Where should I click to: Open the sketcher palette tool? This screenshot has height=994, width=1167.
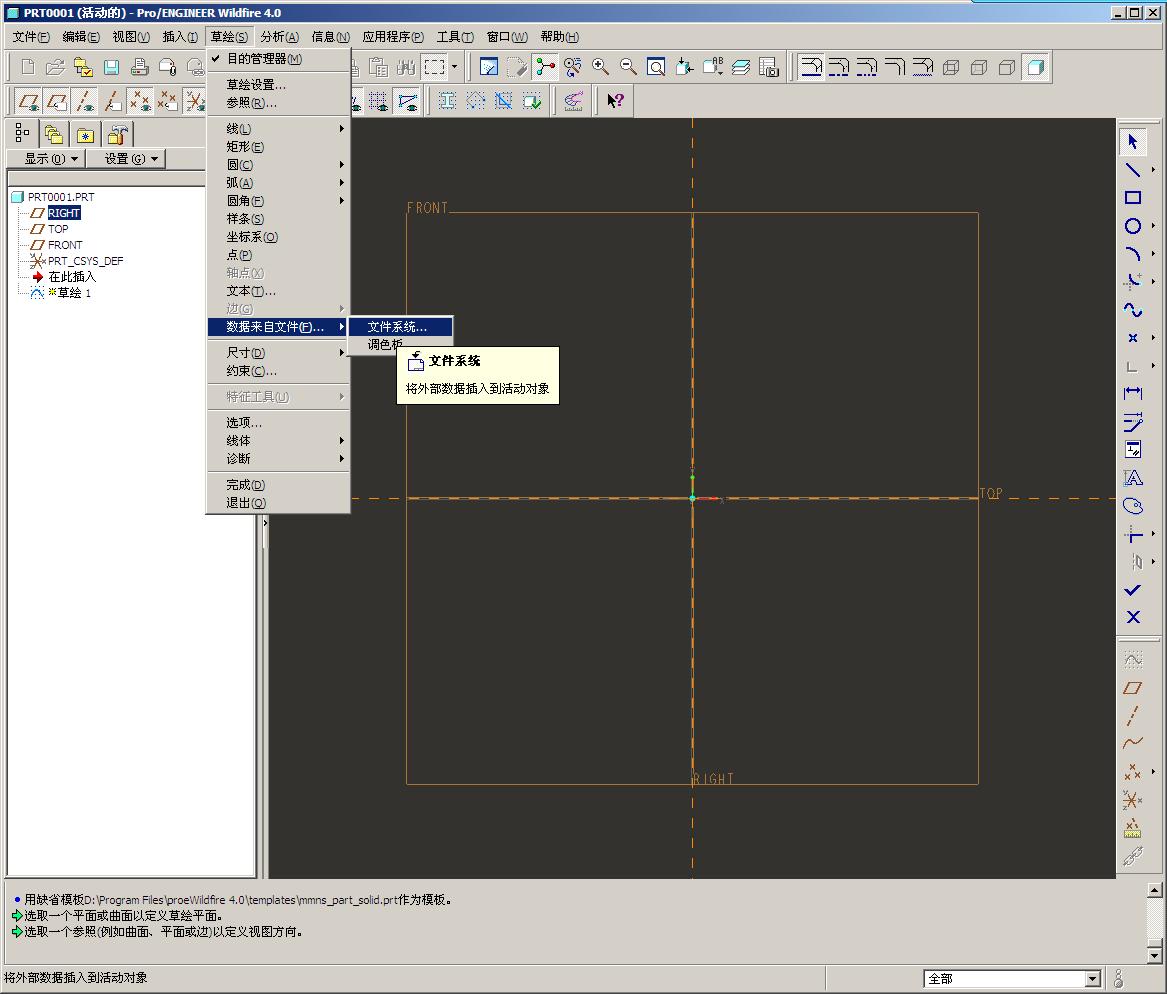[1133, 506]
